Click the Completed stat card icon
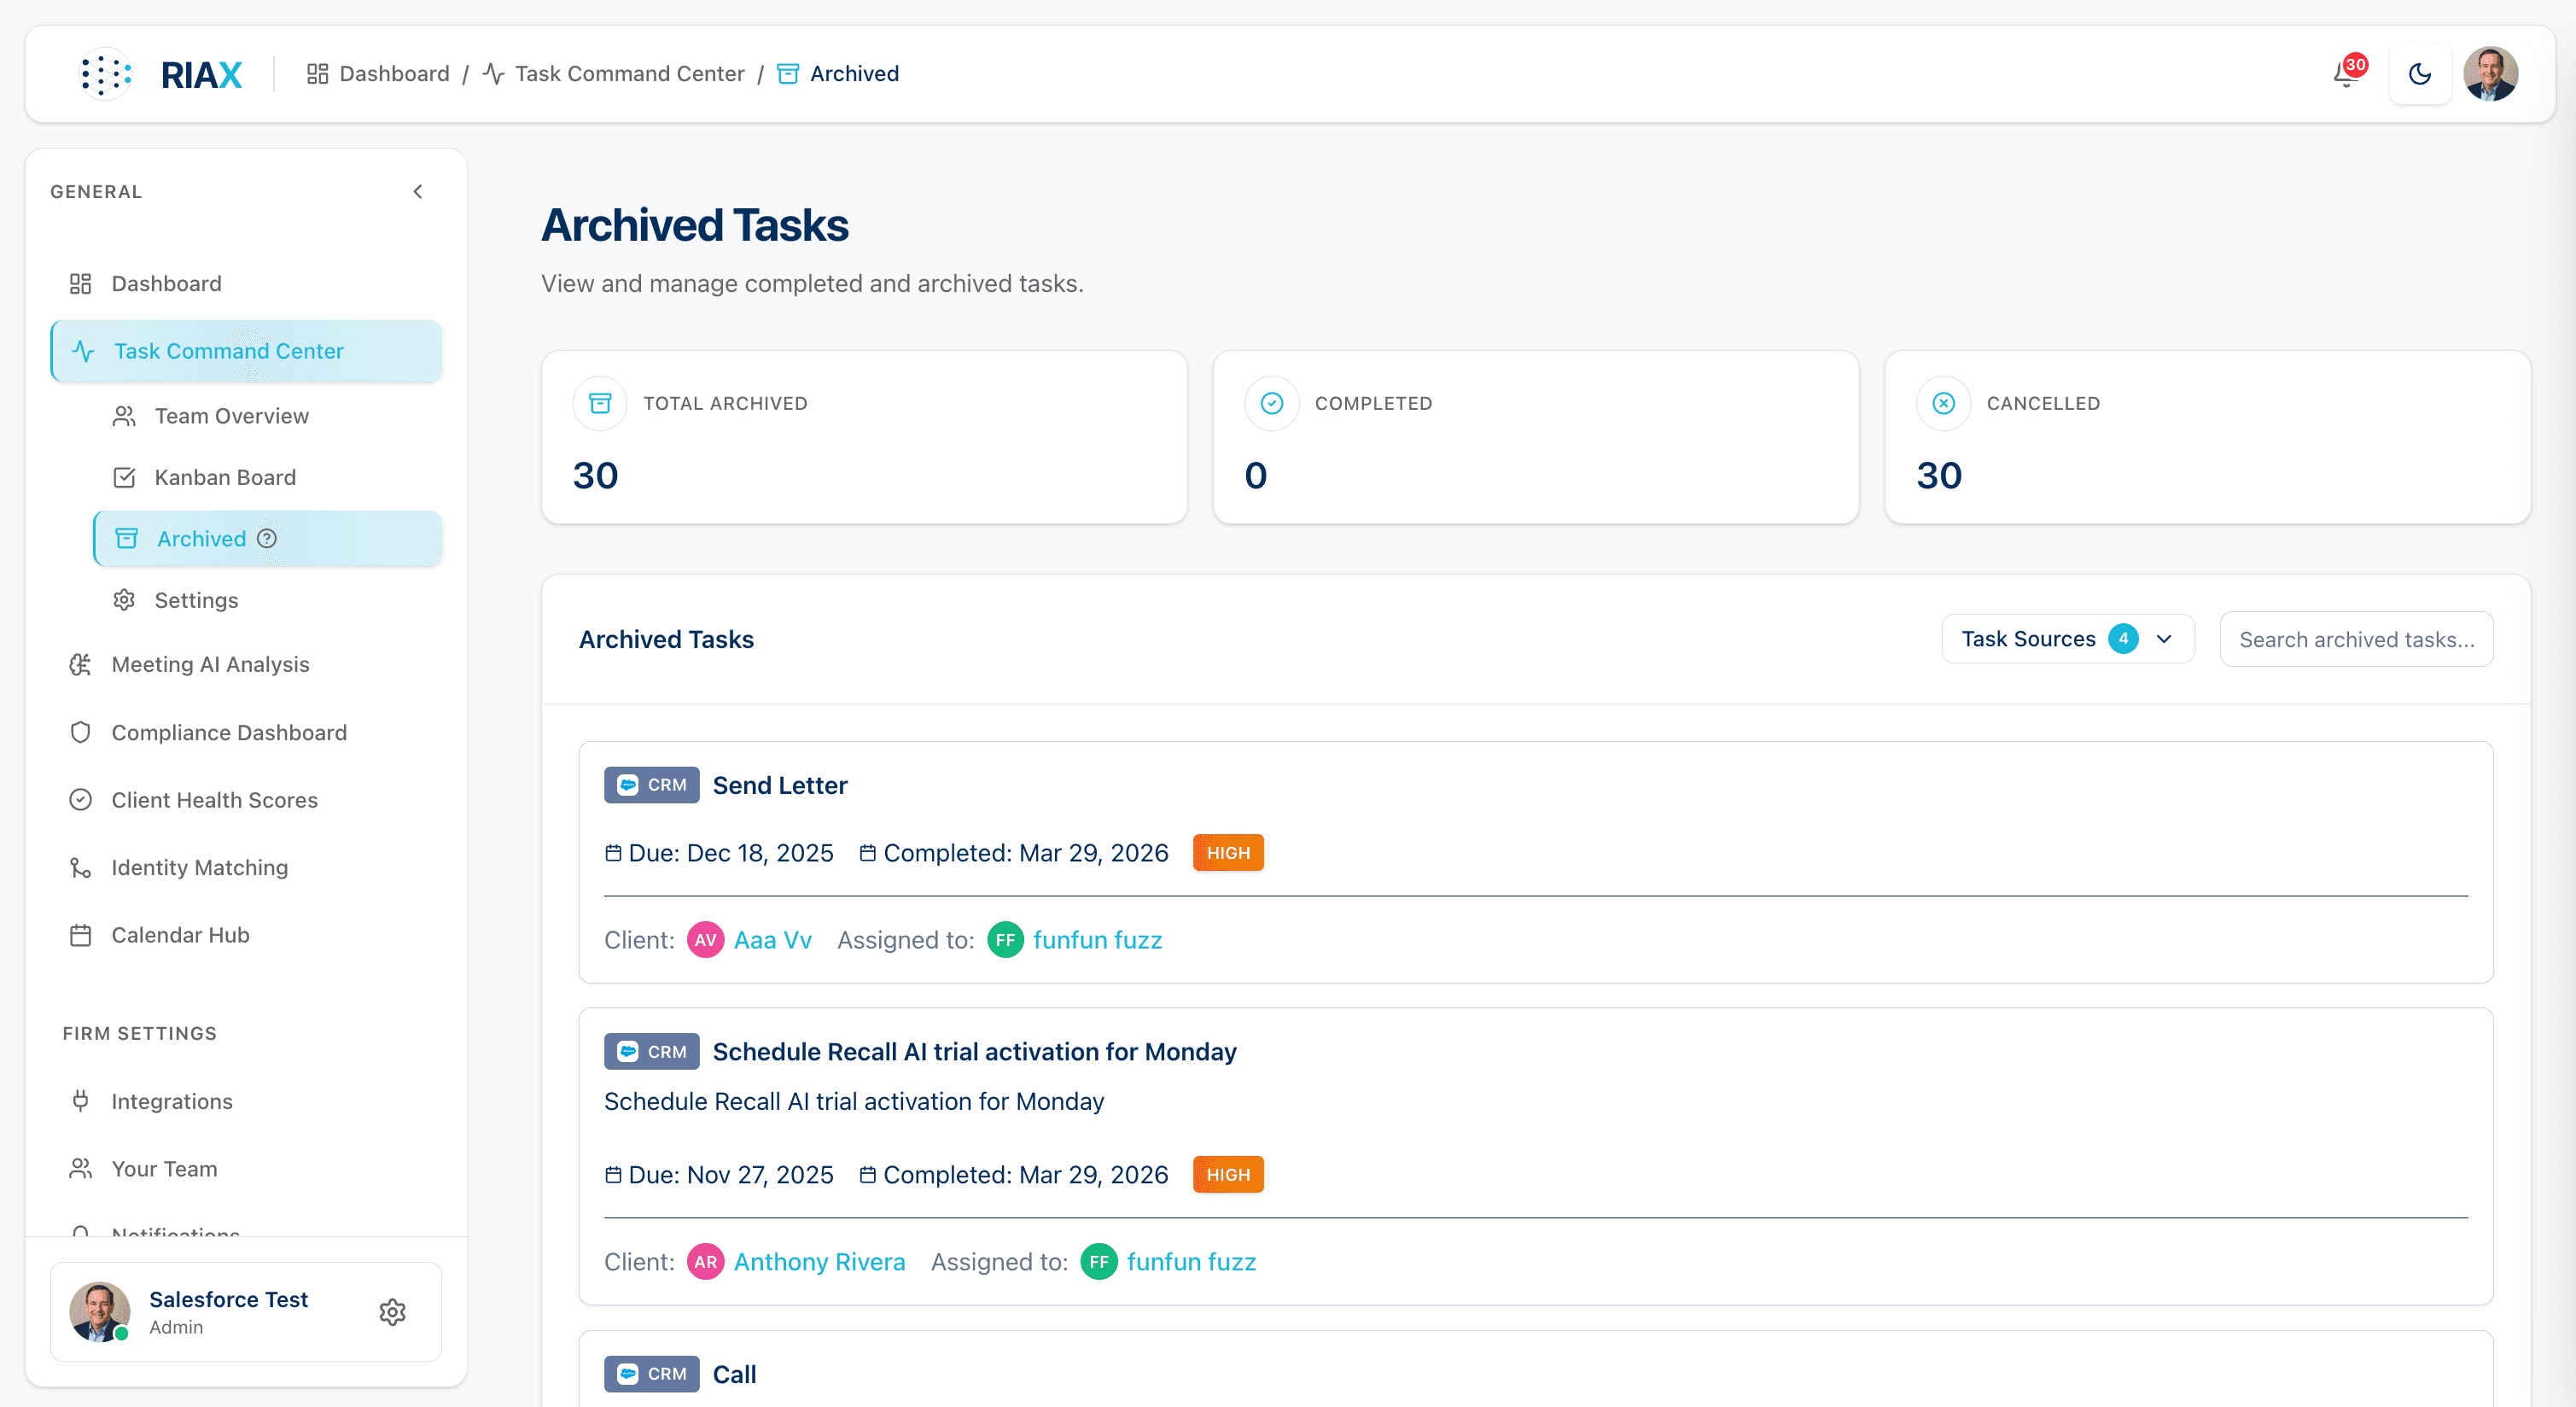The width and height of the screenshot is (2576, 1407). click(x=1272, y=403)
